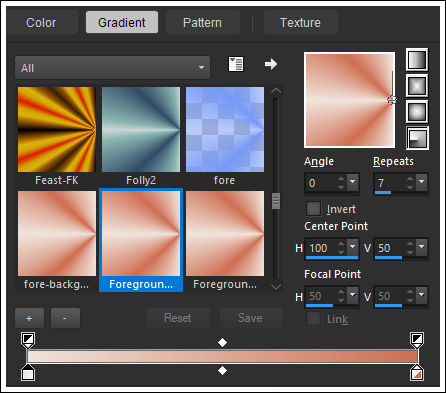This screenshot has height=393, width=446.
Task: Click the plus add gradient button
Action: pyautogui.click(x=29, y=318)
